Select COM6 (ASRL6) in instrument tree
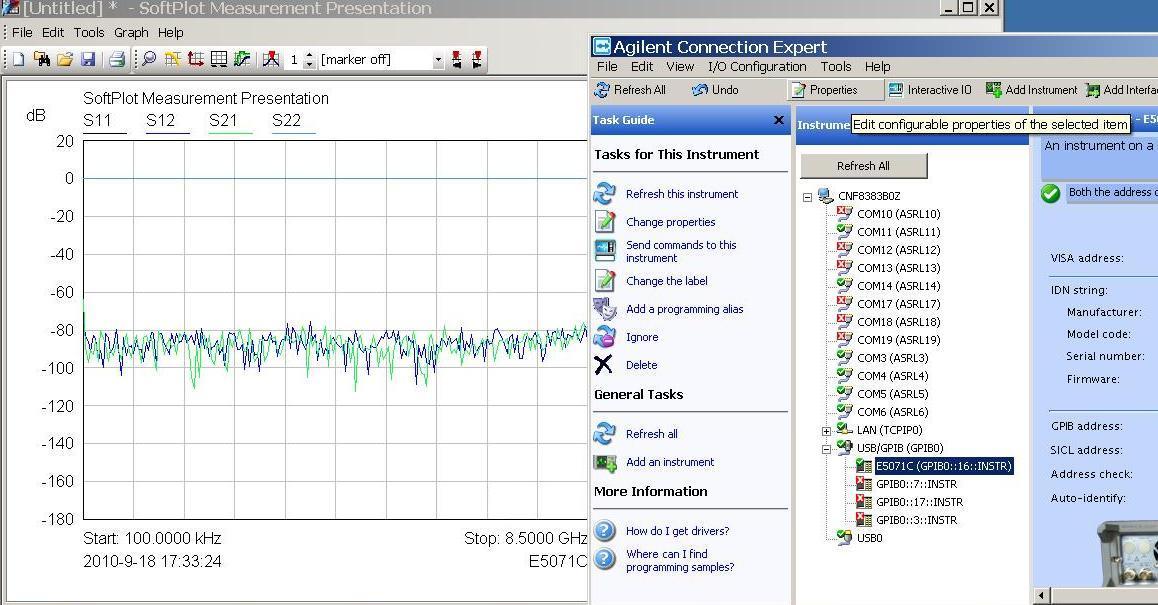This screenshot has height=605, width=1158. point(893,412)
